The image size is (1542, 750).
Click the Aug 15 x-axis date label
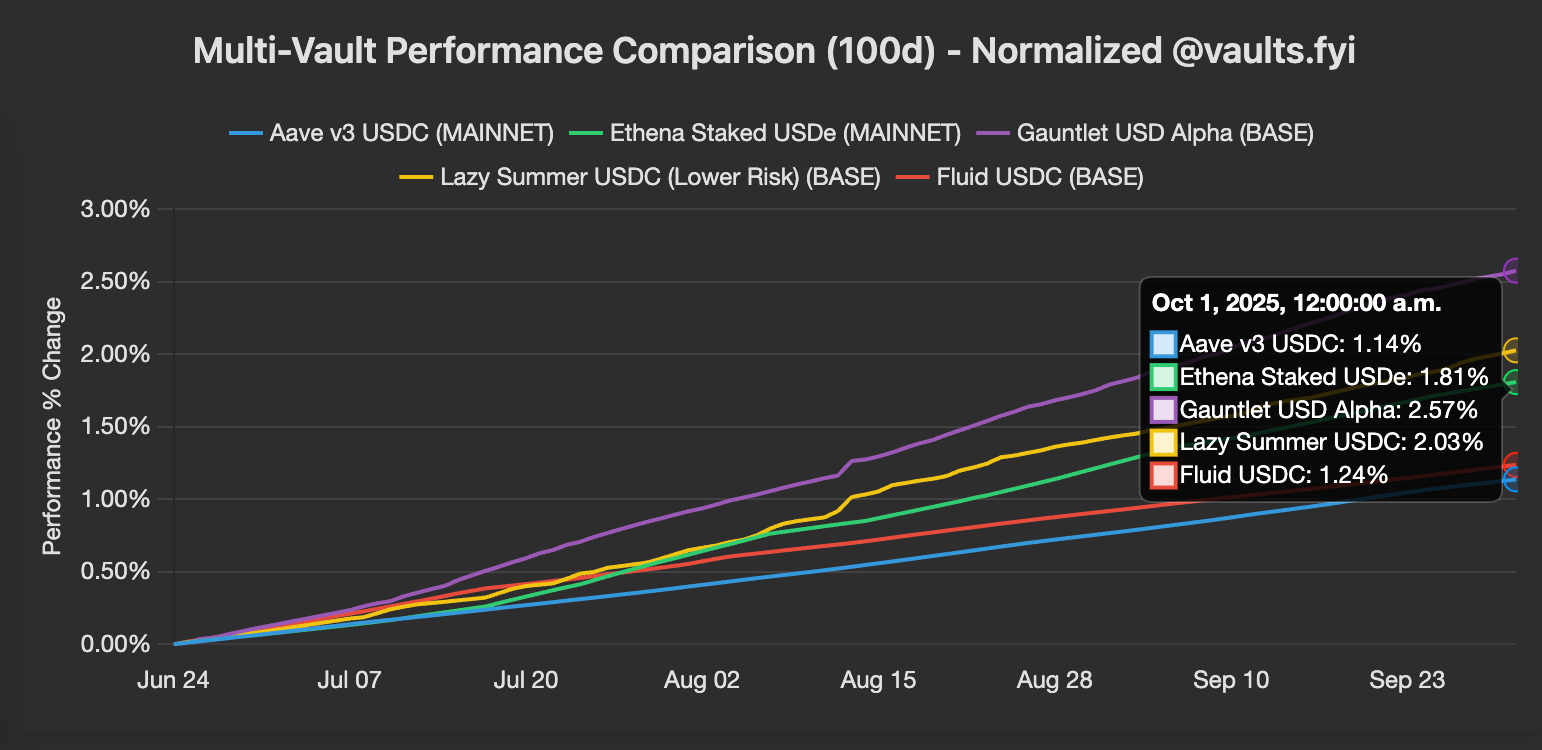point(877,681)
